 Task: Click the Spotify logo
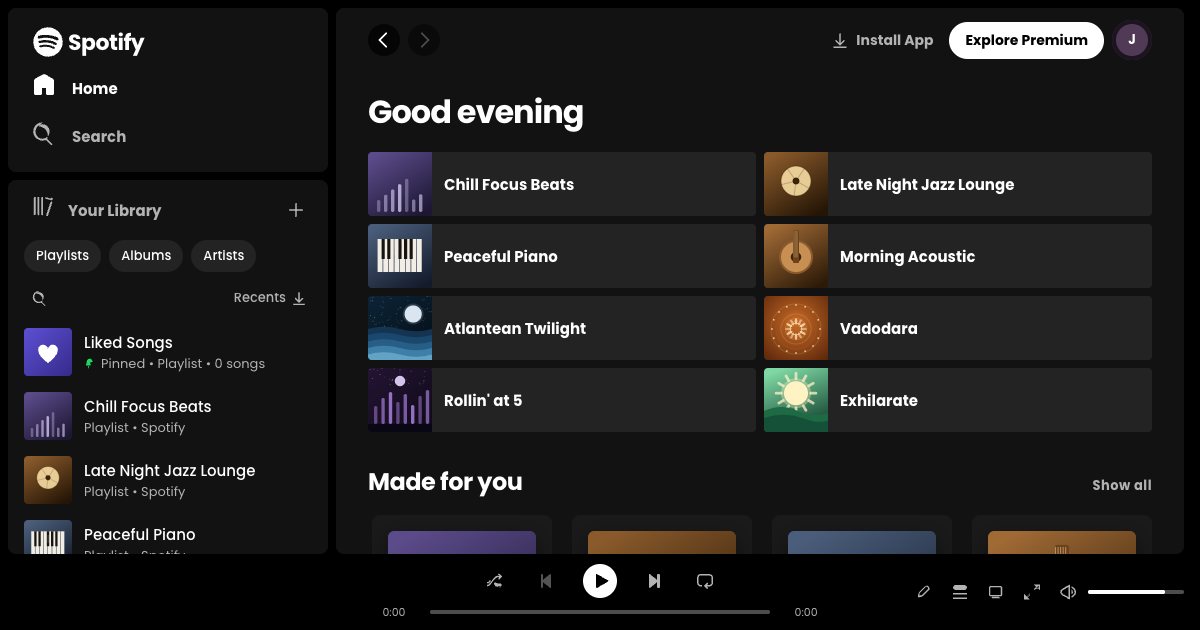[89, 42]
